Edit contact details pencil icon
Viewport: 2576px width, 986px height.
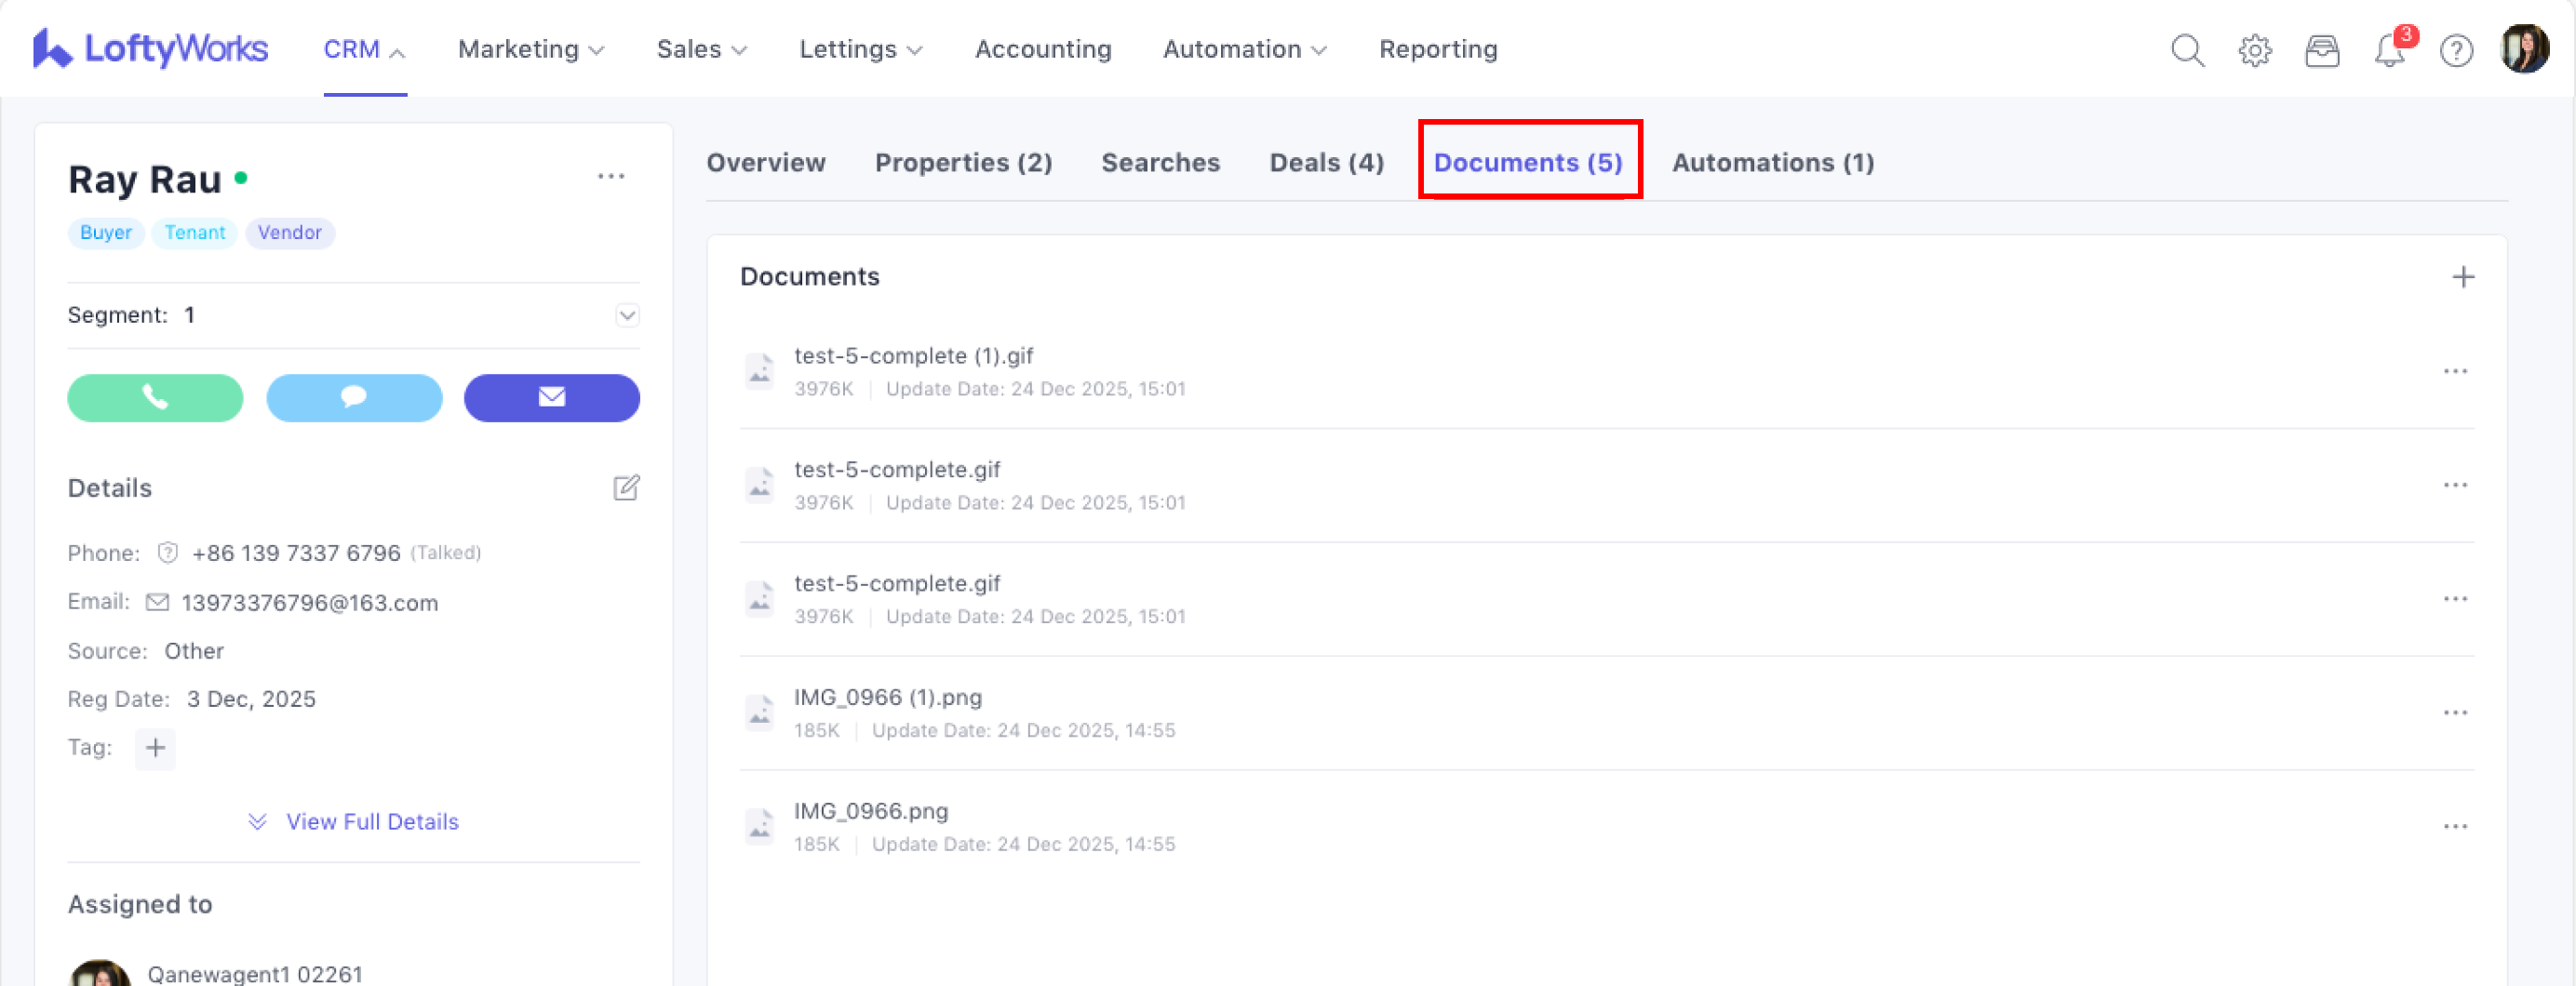click(x=626, y=488)
